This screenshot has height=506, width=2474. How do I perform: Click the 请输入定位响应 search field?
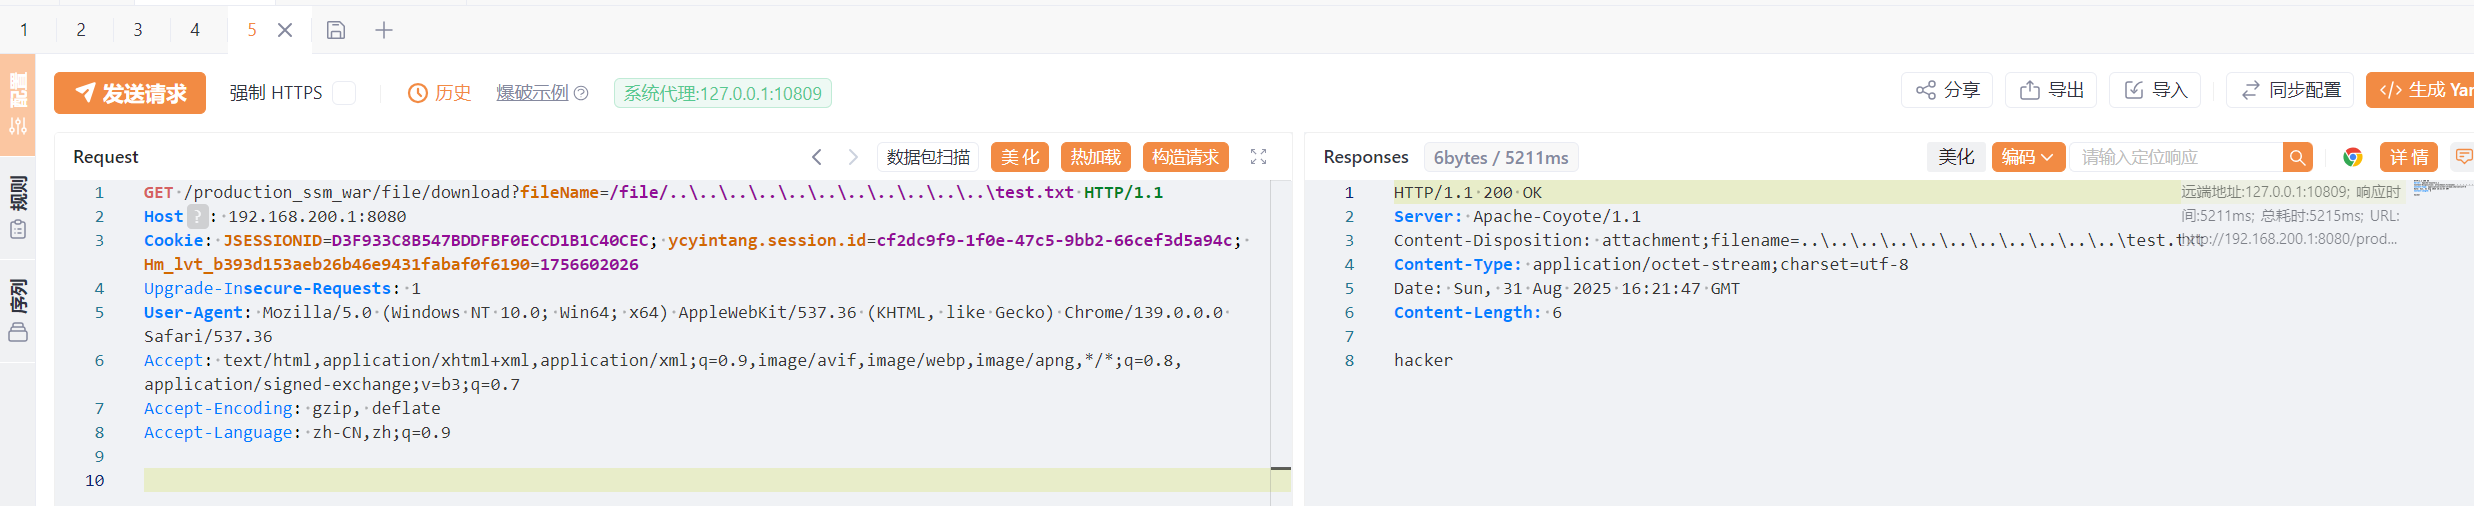coord(2175,157)
